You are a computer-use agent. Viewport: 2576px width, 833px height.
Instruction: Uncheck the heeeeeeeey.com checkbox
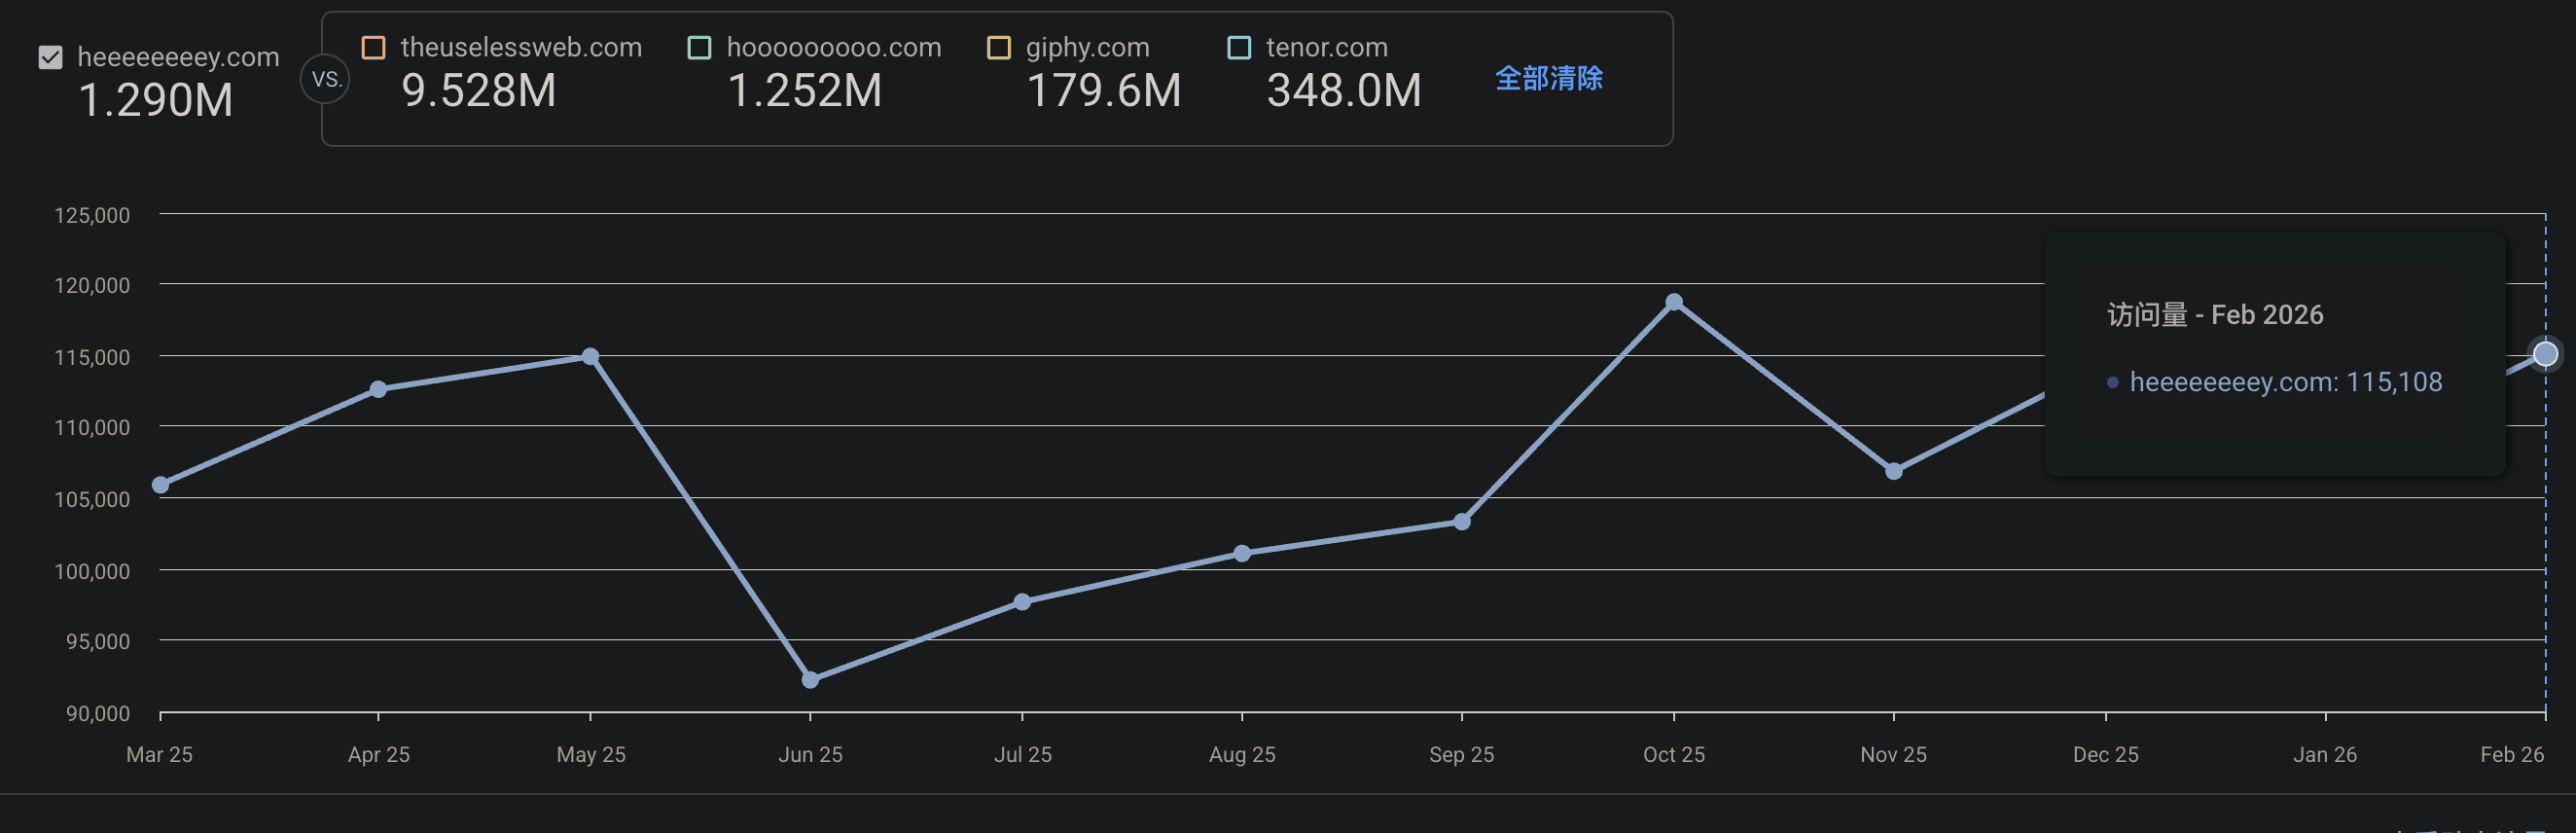tap(50, 58)
